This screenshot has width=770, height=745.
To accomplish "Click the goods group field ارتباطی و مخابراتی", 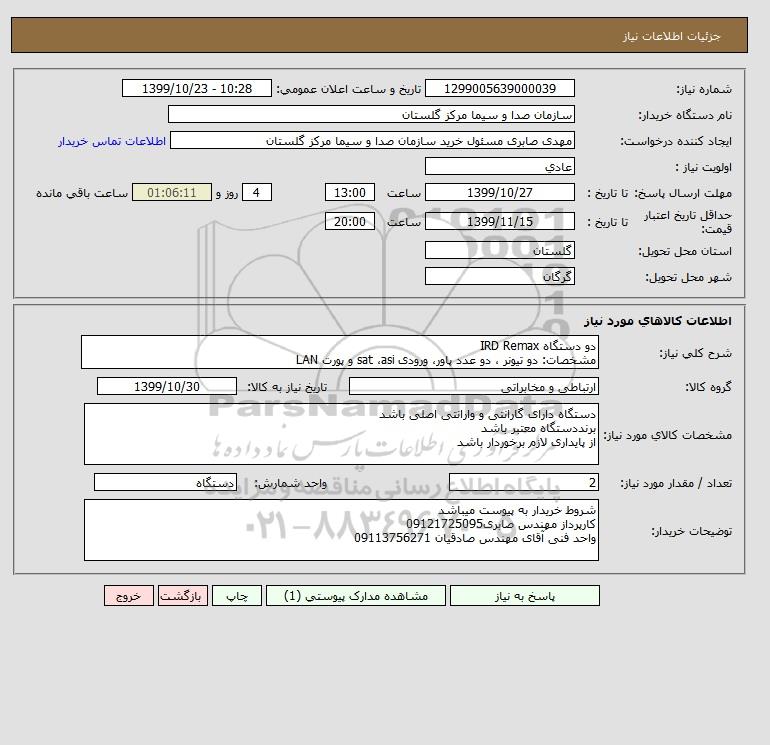I will point(473,387).
